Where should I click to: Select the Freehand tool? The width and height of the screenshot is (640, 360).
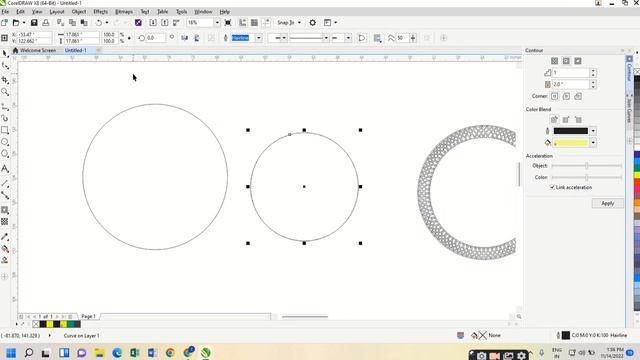[x=5, y=107]
